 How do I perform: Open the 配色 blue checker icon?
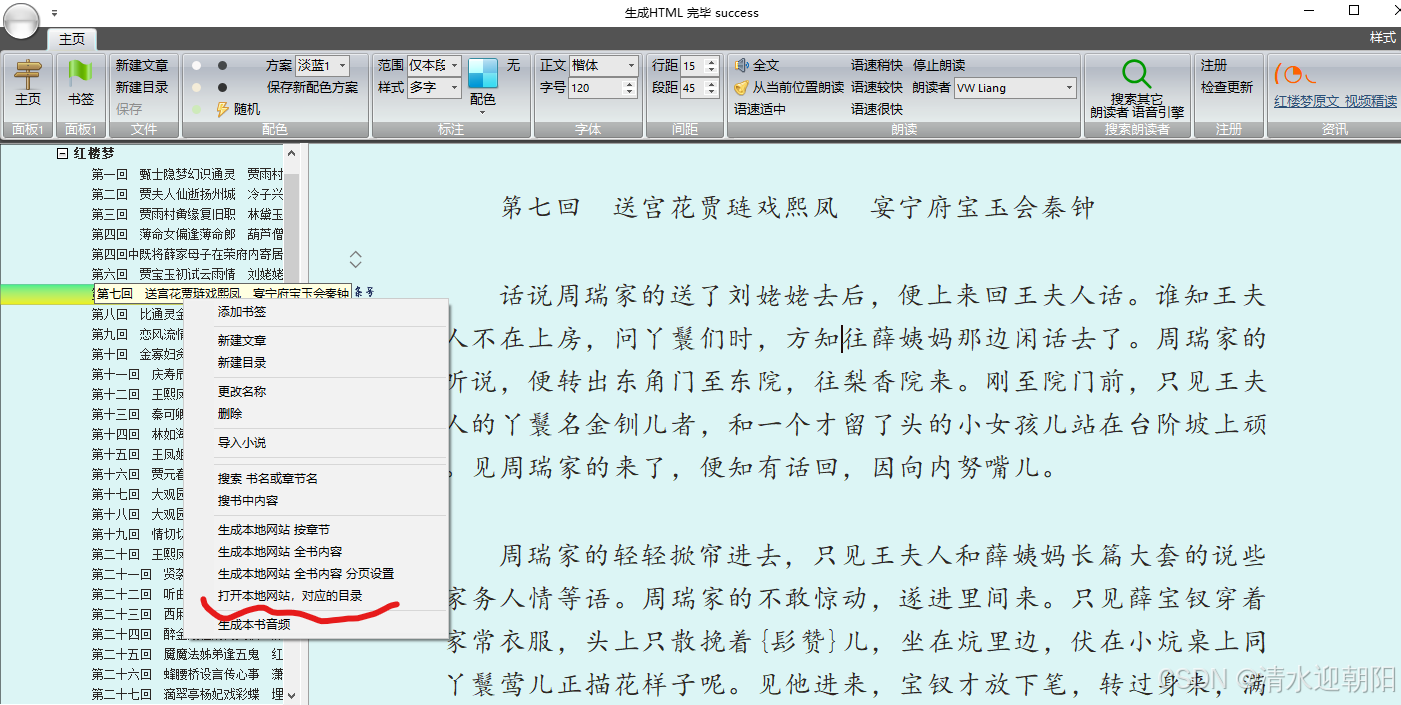click(x=483, y=74)
